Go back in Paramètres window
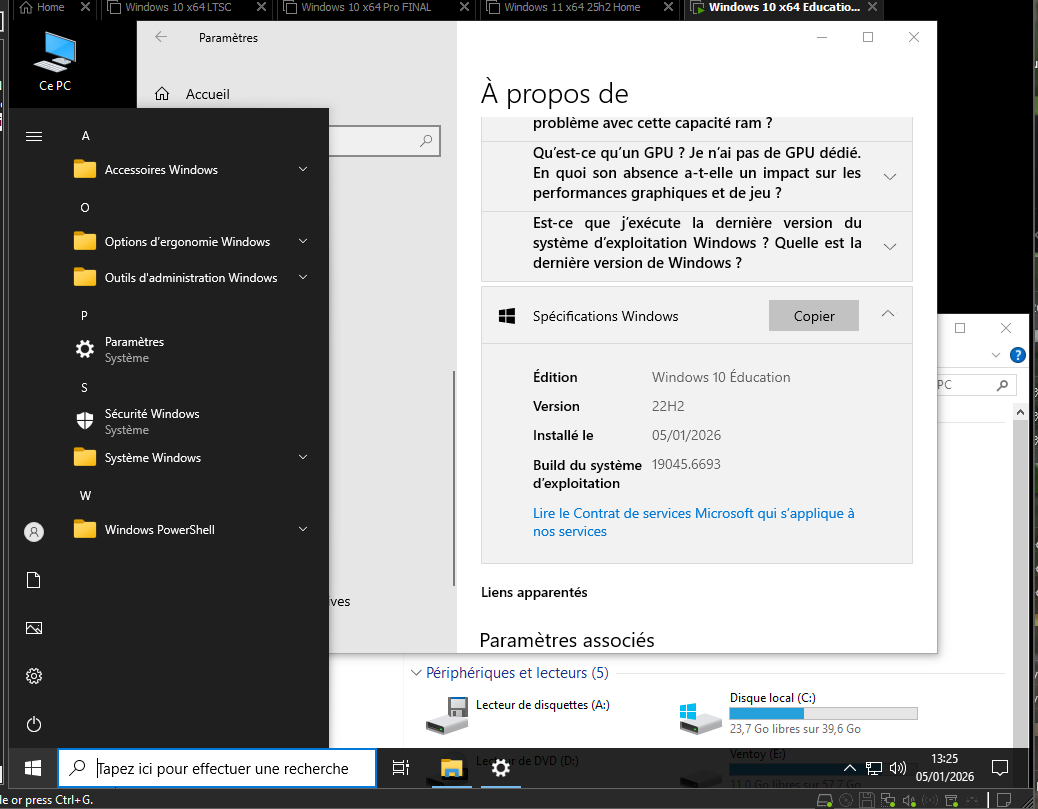 pyautogui.click(x=161, y=37)
